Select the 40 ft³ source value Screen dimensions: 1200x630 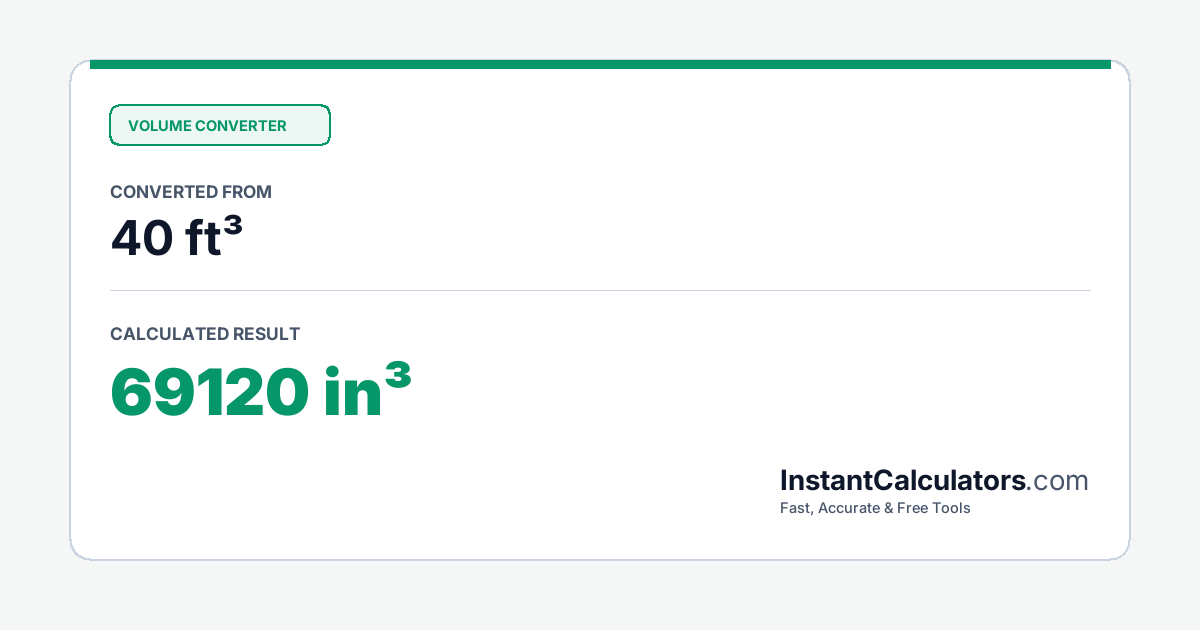[x=177, y=238]
